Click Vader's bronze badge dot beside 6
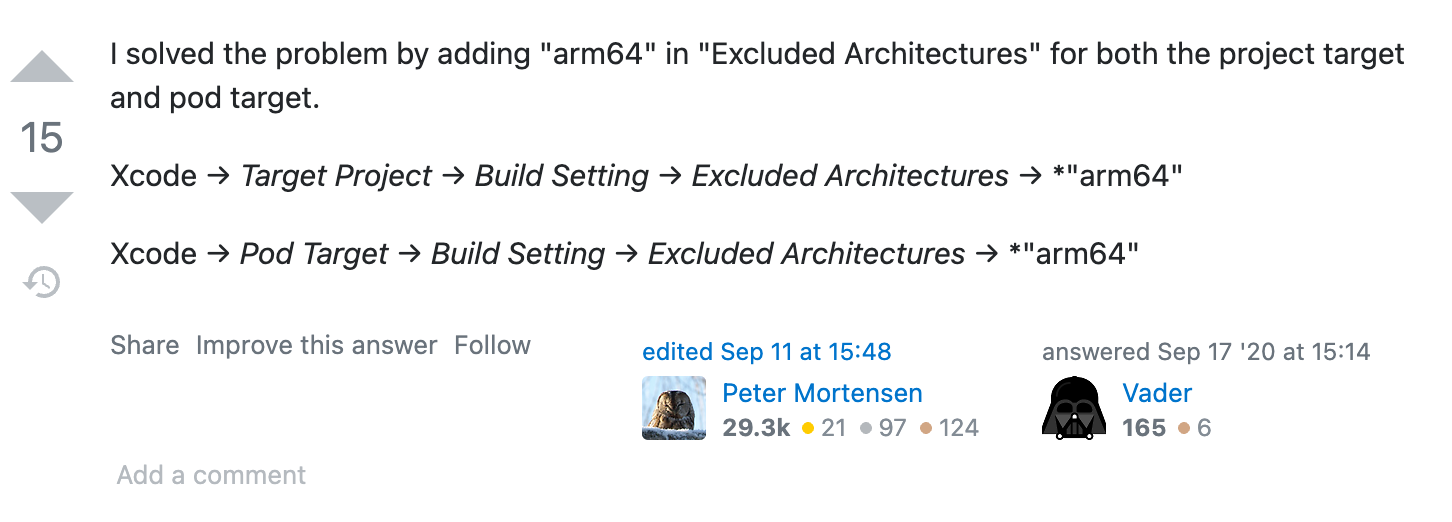This screenshot has width=1452, height=522. point(1184,429)
